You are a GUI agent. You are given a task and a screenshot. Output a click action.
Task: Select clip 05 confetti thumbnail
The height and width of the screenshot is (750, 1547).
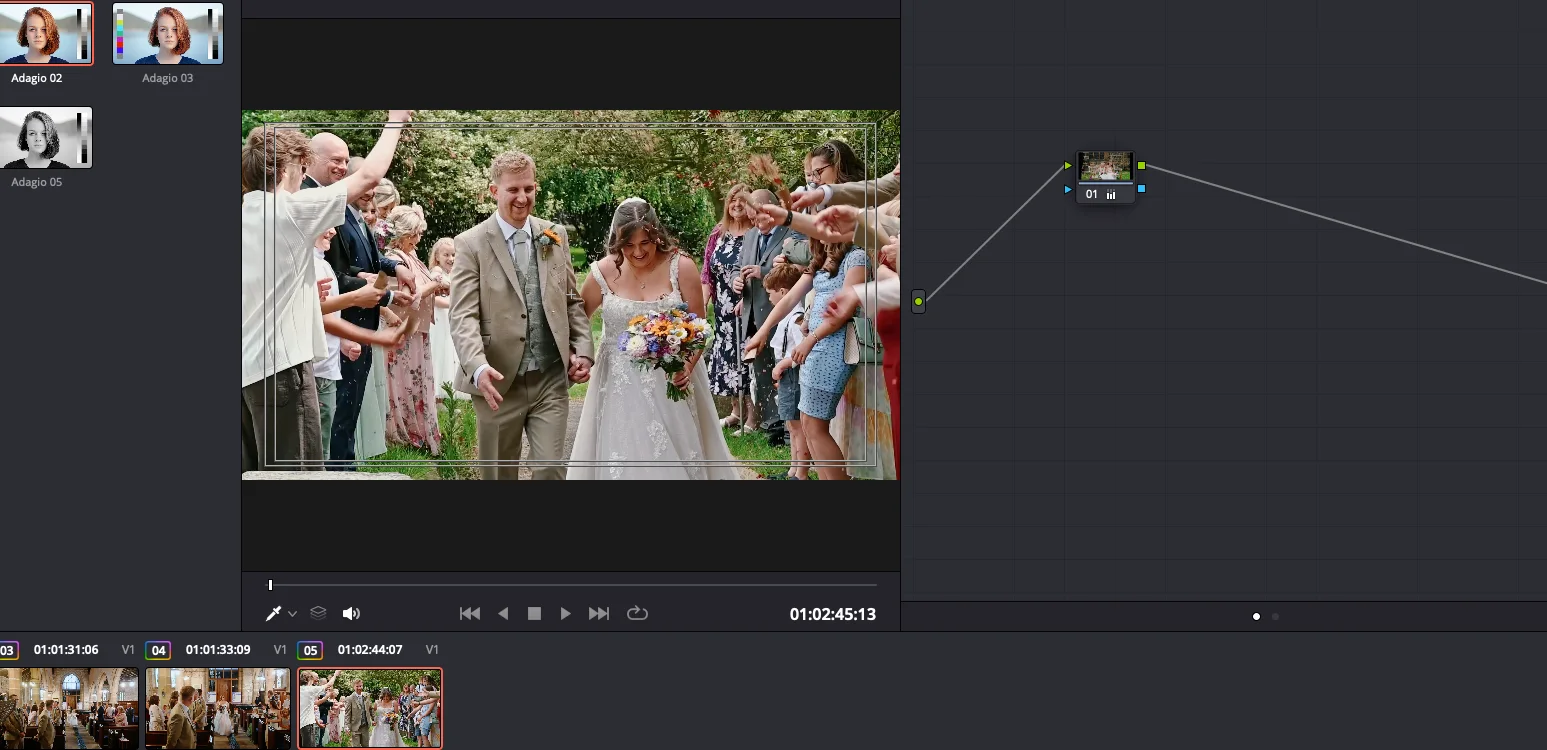pos(370,708)
